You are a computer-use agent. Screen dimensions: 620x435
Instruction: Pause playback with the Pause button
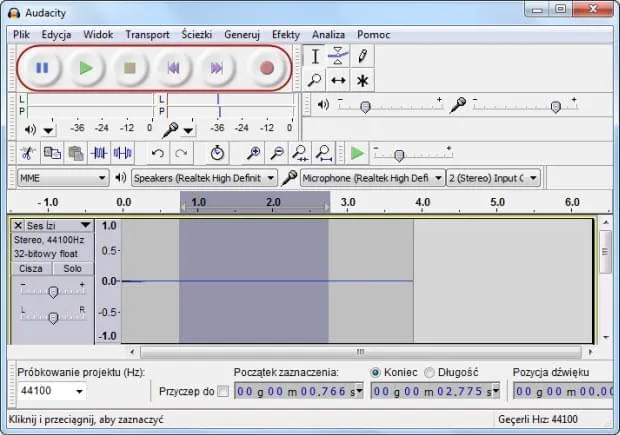tap(42, 68)
